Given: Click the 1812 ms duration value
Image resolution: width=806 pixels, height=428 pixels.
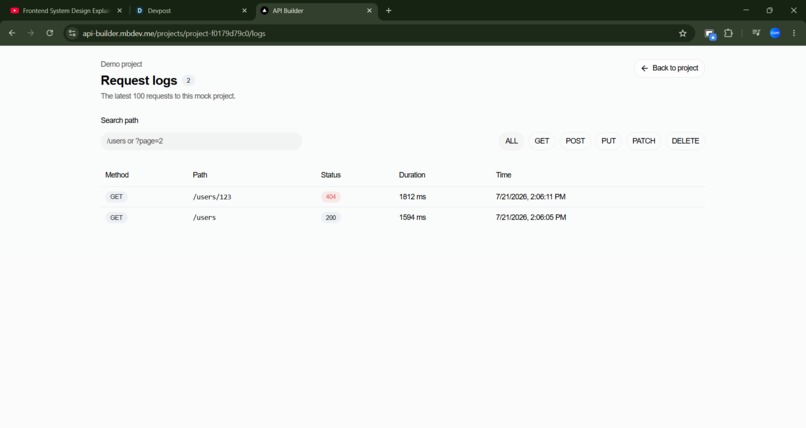Looking at the screenshot, I should click(x=412, y=197).
